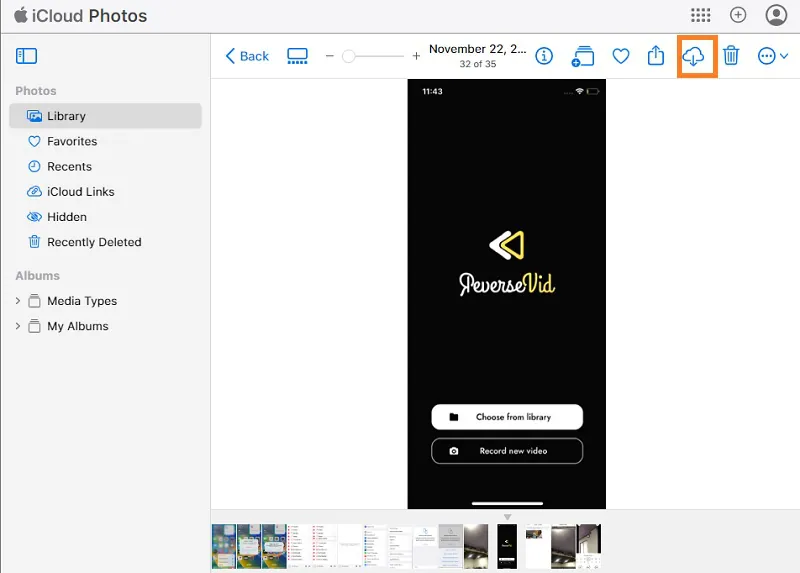Click the 'November 22, 2...' date title
This screenshot has height=573, width=800.
point(477,49)
